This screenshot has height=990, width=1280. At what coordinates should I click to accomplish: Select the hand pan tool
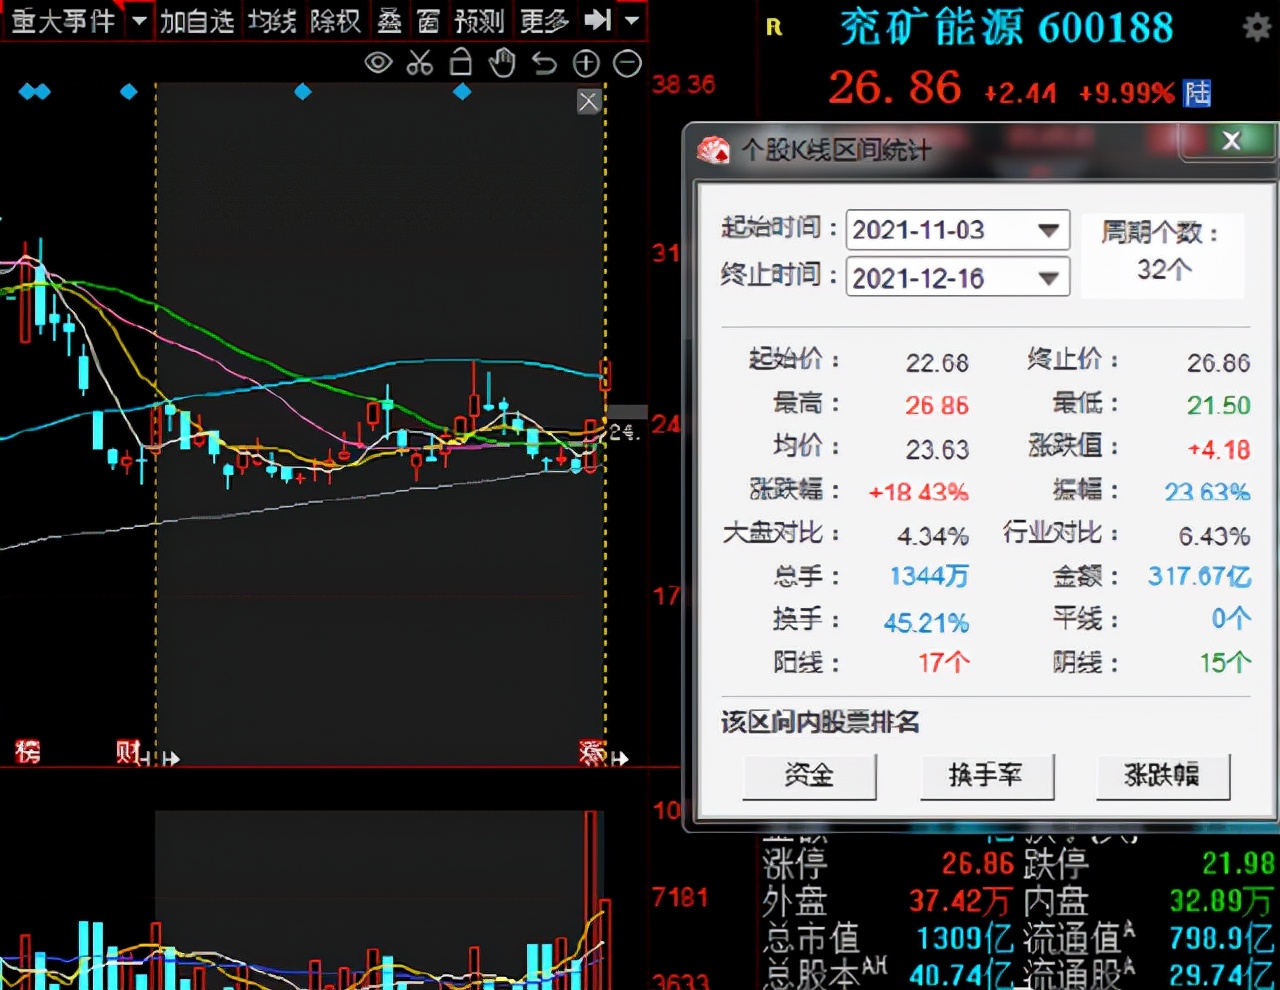point(502,64)
